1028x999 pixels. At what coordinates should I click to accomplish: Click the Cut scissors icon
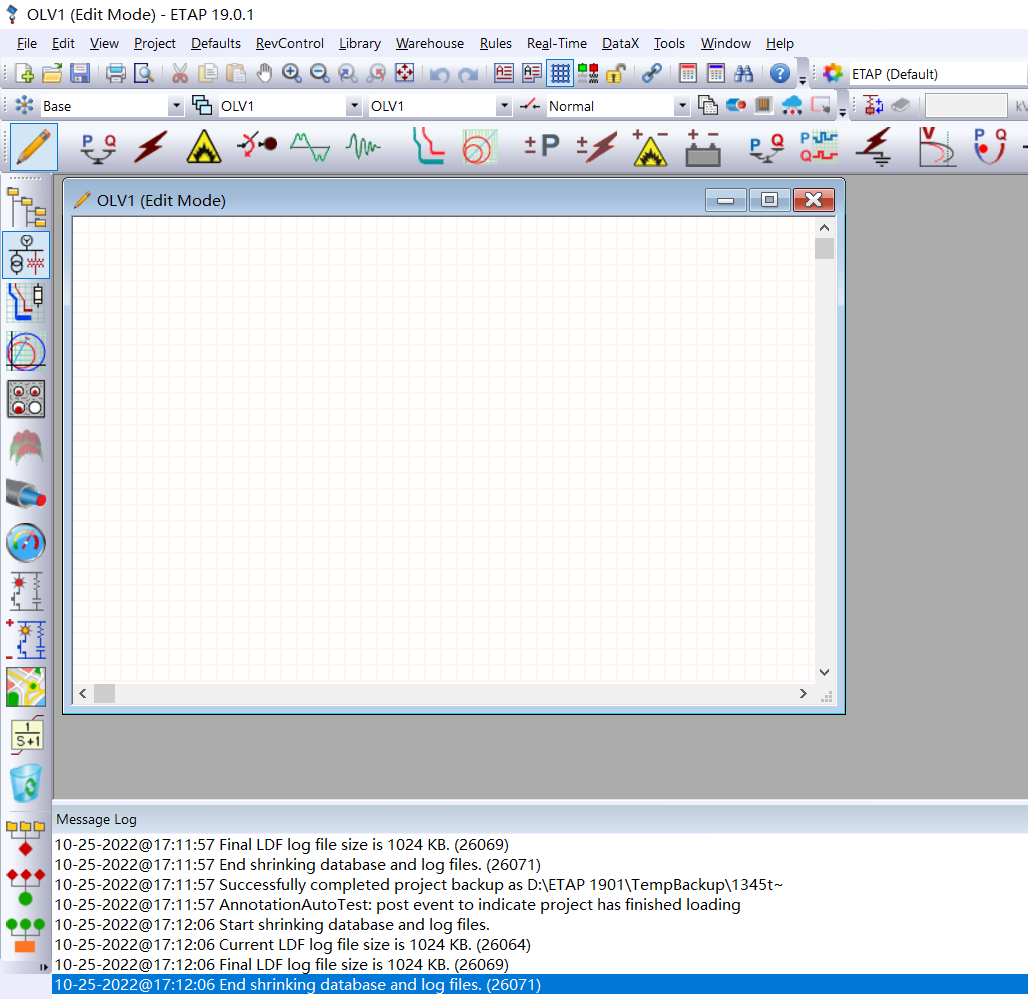tap(180, 73)
